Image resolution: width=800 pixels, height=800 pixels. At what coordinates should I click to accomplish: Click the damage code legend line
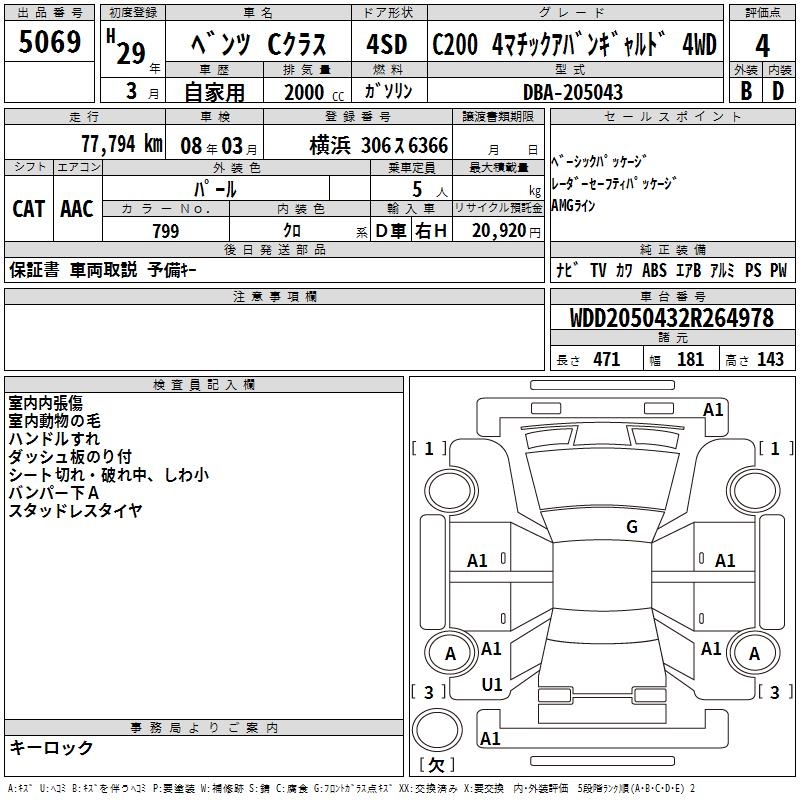(x=352, y=788)
